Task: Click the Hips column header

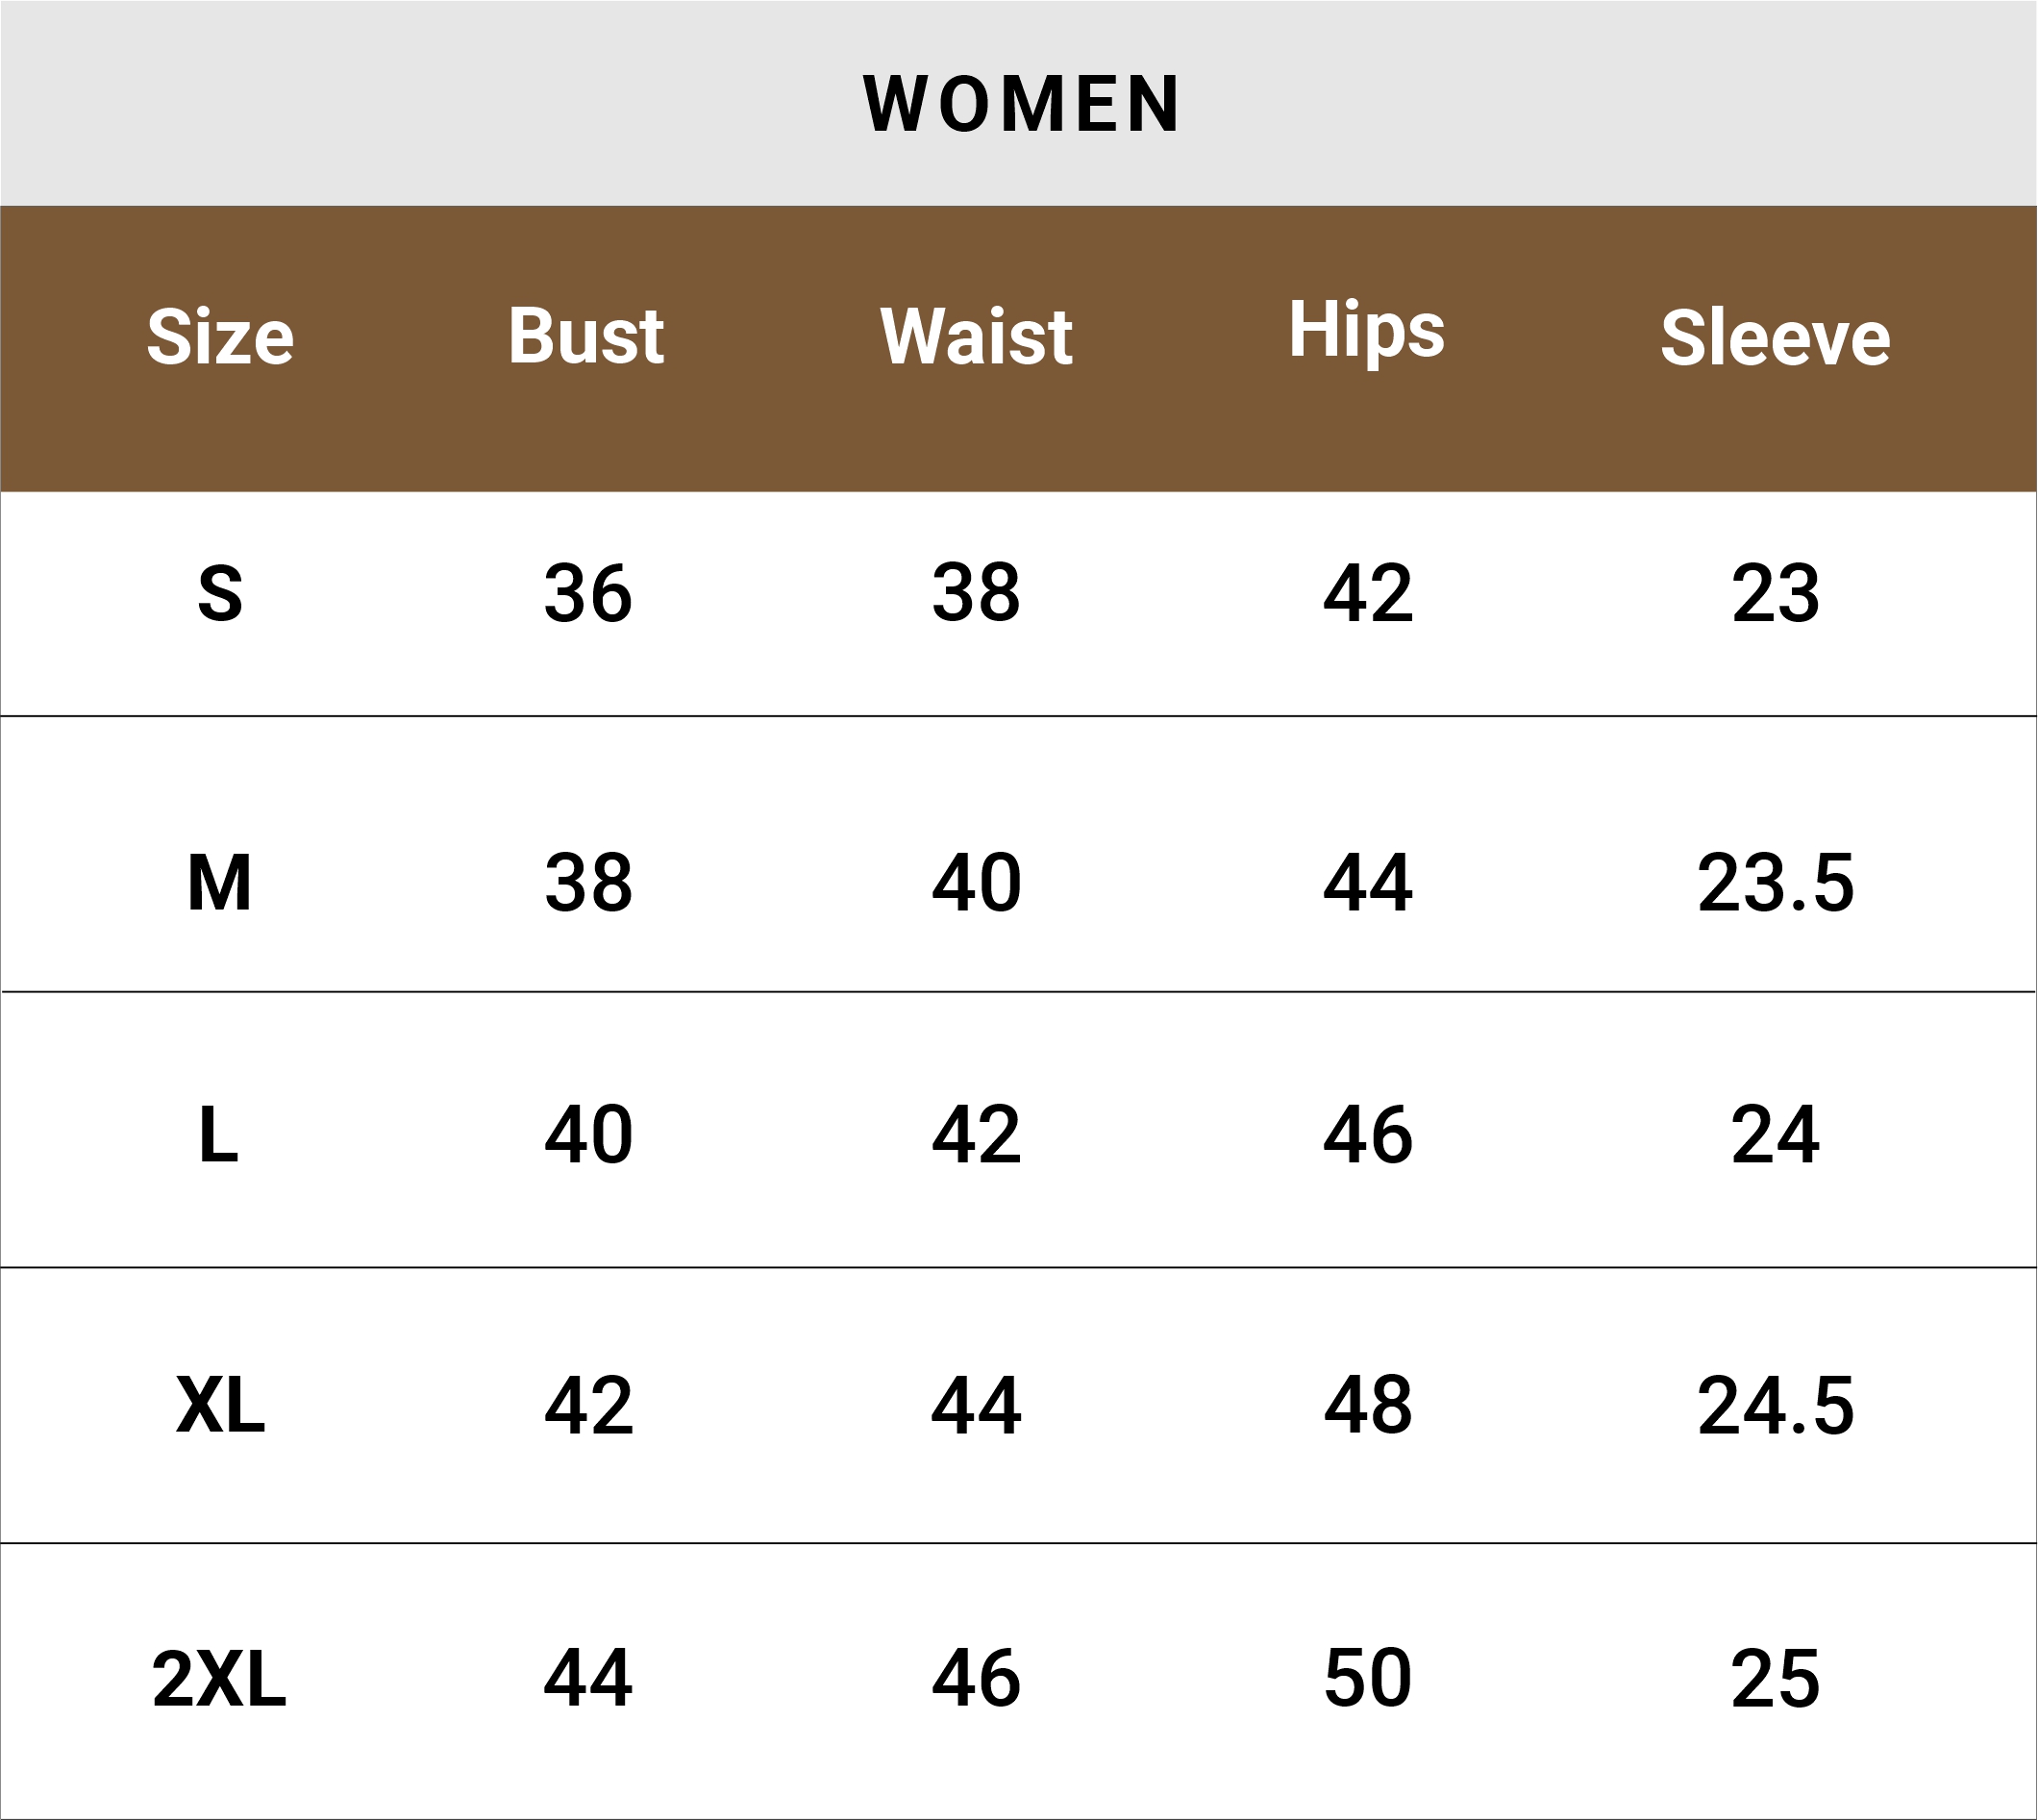Action: 1366,330
